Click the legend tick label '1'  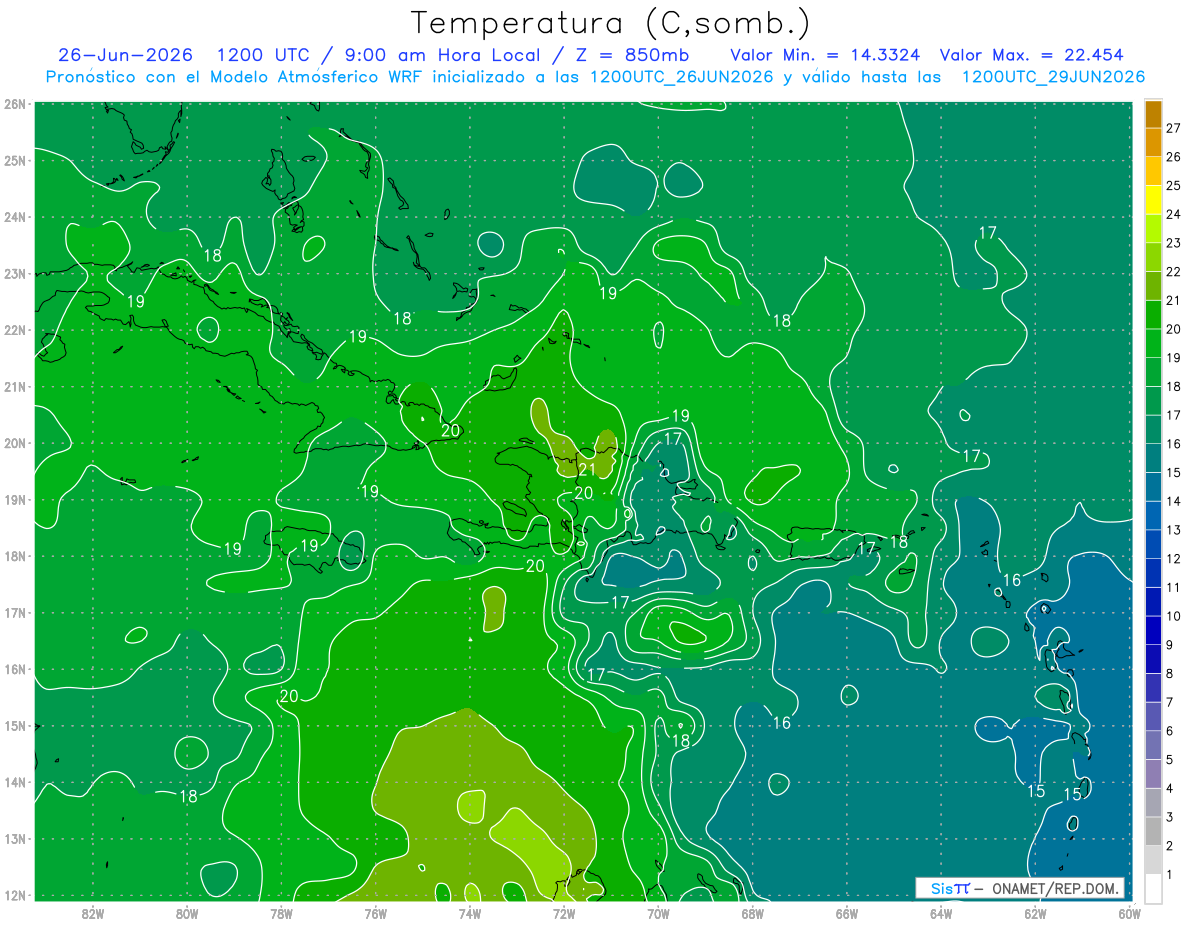1170,874
